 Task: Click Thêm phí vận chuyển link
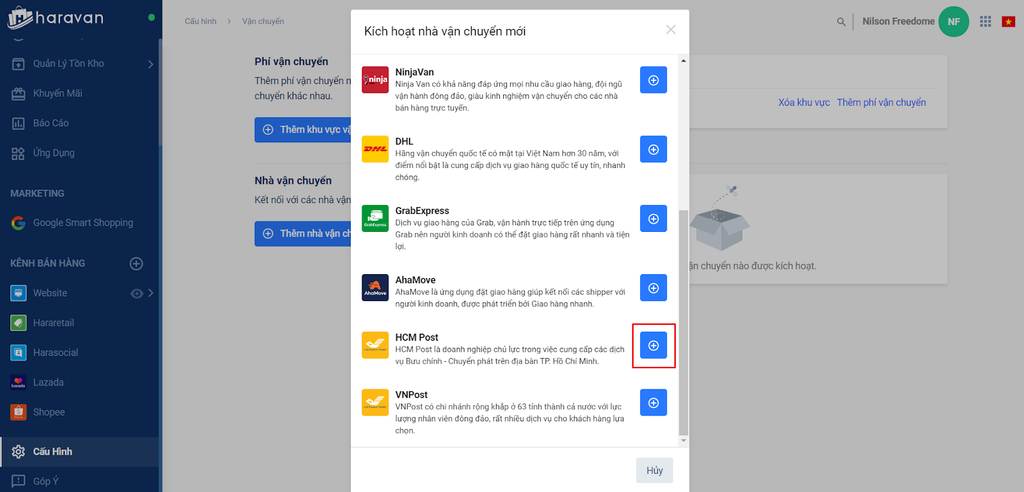881,103
